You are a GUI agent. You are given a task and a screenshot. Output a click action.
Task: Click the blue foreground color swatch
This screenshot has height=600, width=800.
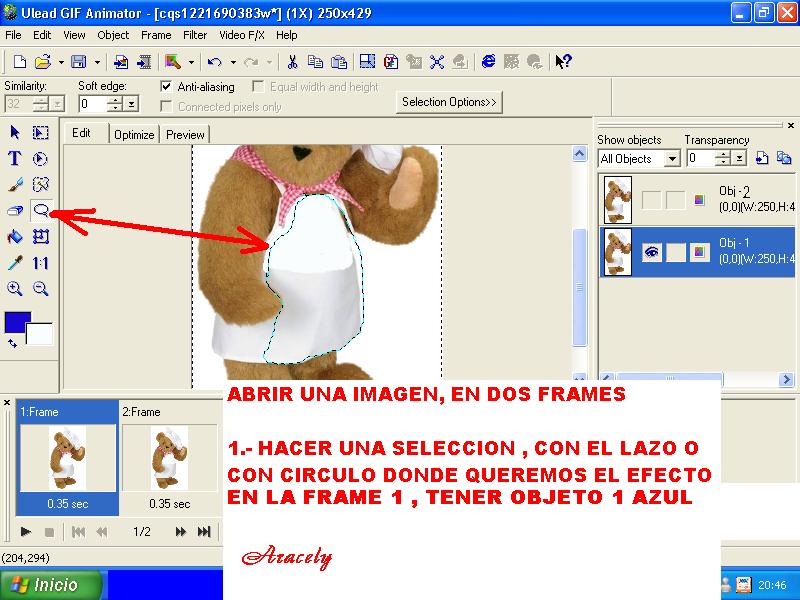point(17,322)
